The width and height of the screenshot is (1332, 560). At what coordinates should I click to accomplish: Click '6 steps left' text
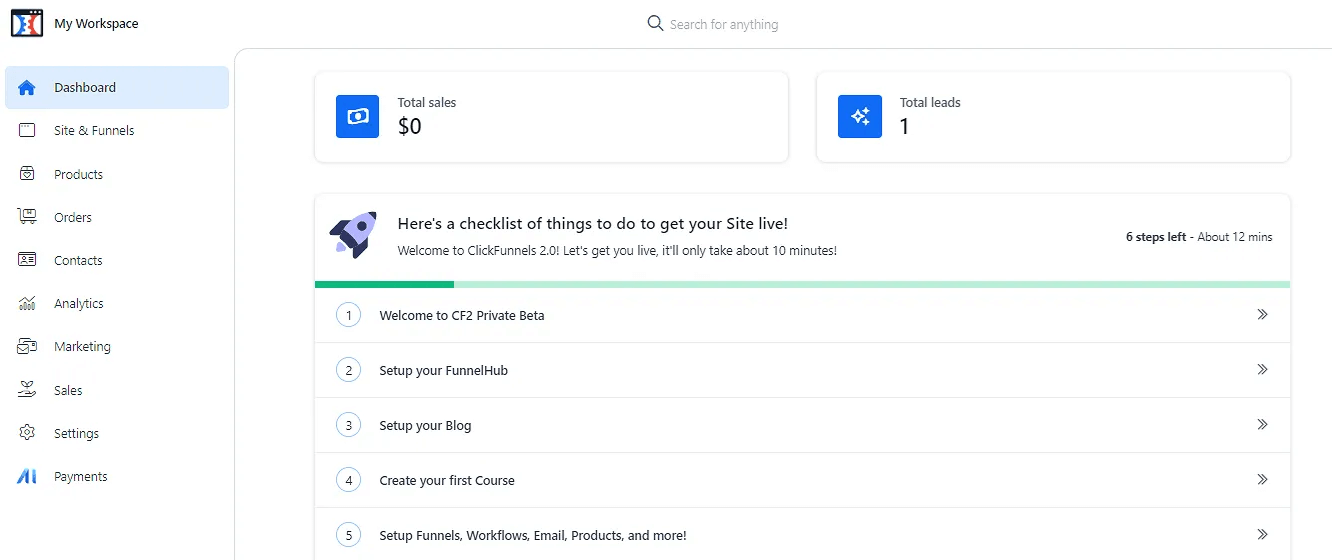1156,237
